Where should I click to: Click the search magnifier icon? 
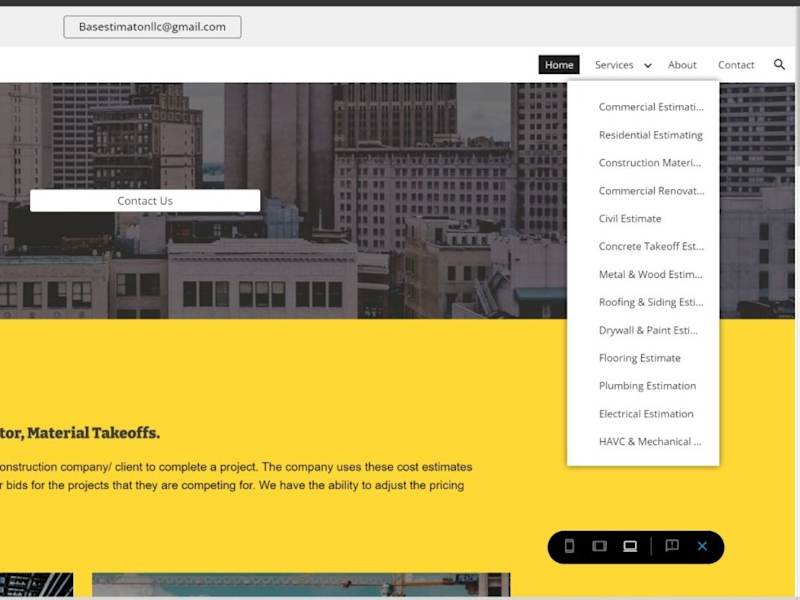779,64
